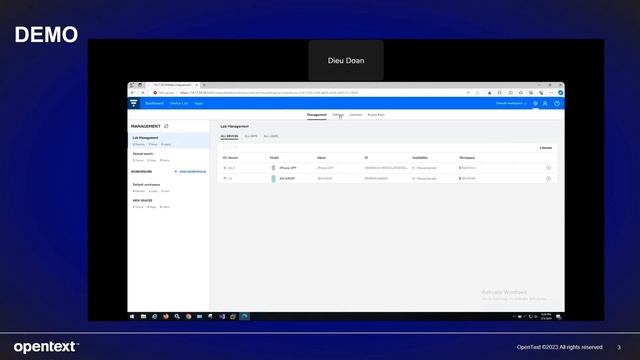Switch to the Management tab
Screen dimensions: 640x360
click(x=317, y=115)
